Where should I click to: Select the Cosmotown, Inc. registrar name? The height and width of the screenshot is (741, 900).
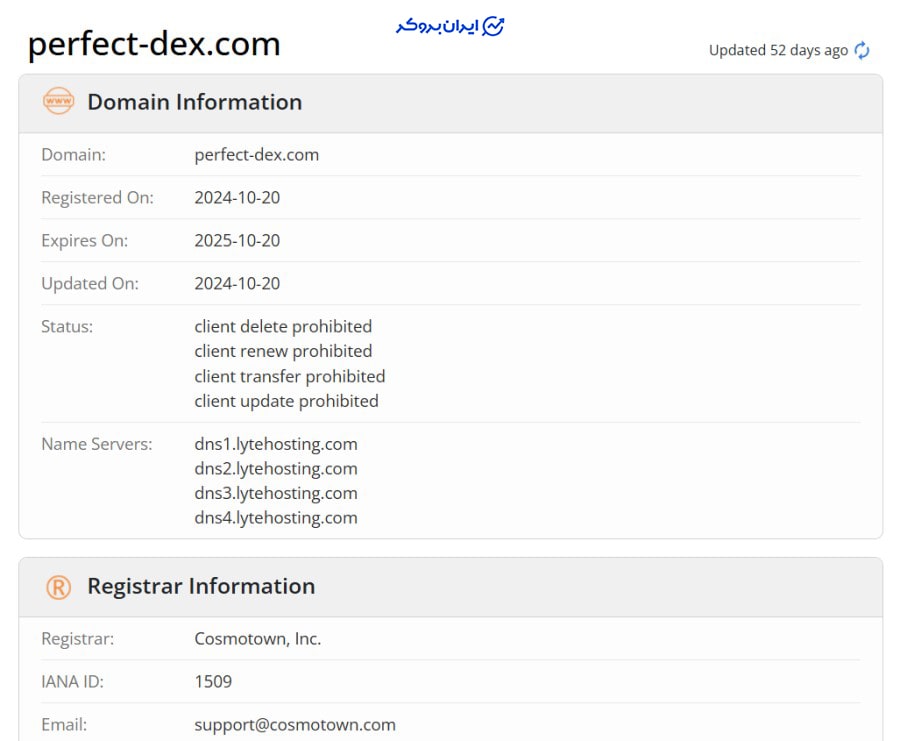[x=258, y=638]
